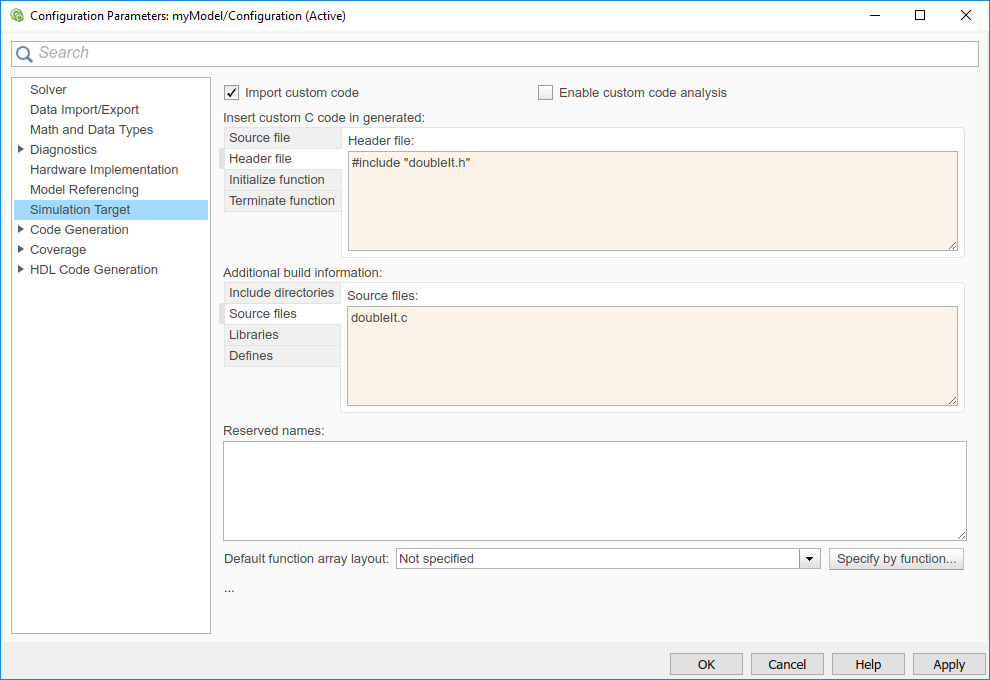
Task: Click the search magnifier icon
Action: click(24, 53)
